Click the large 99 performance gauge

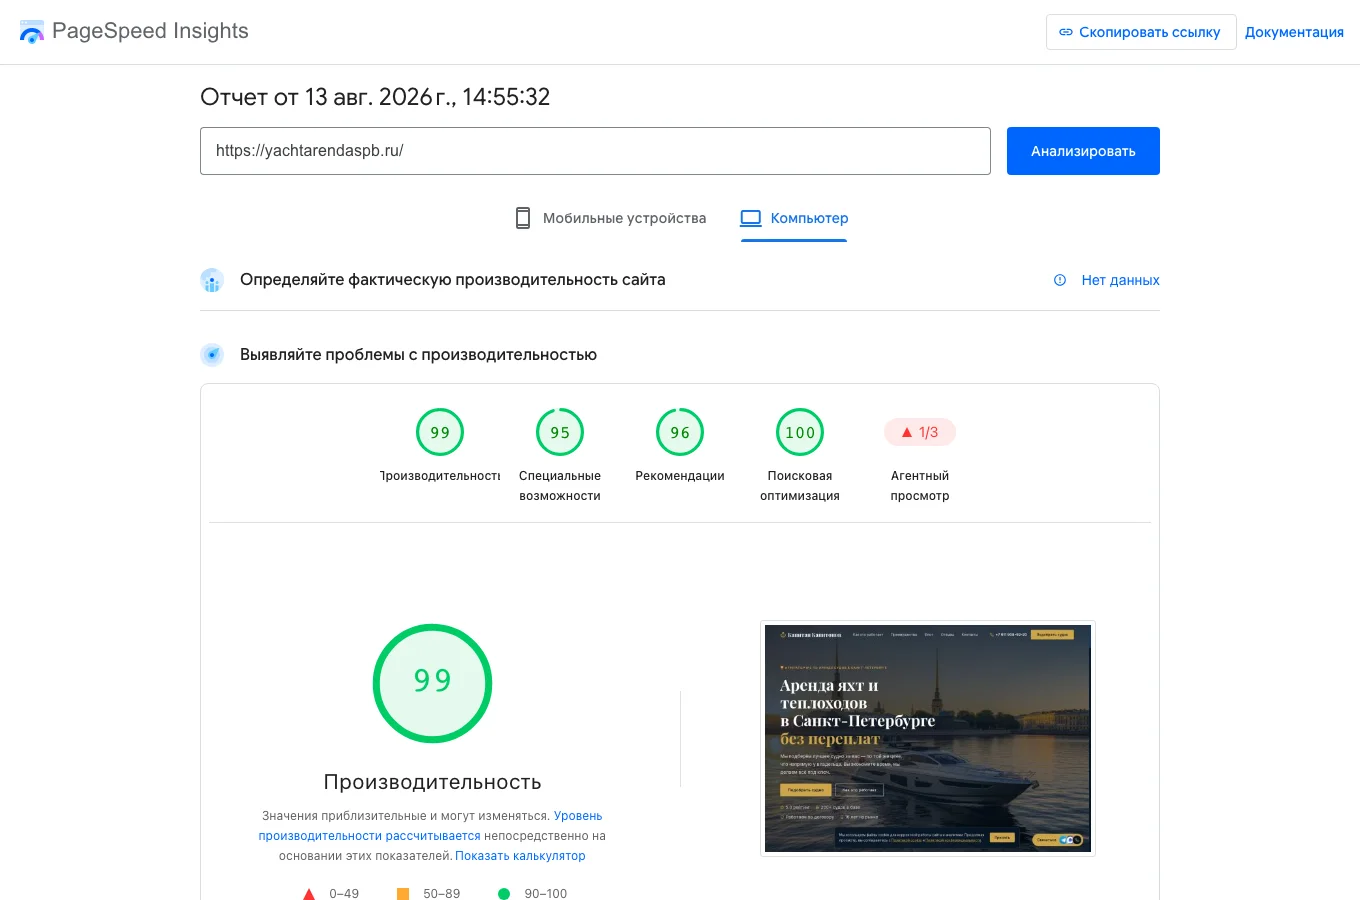point(433,683)
